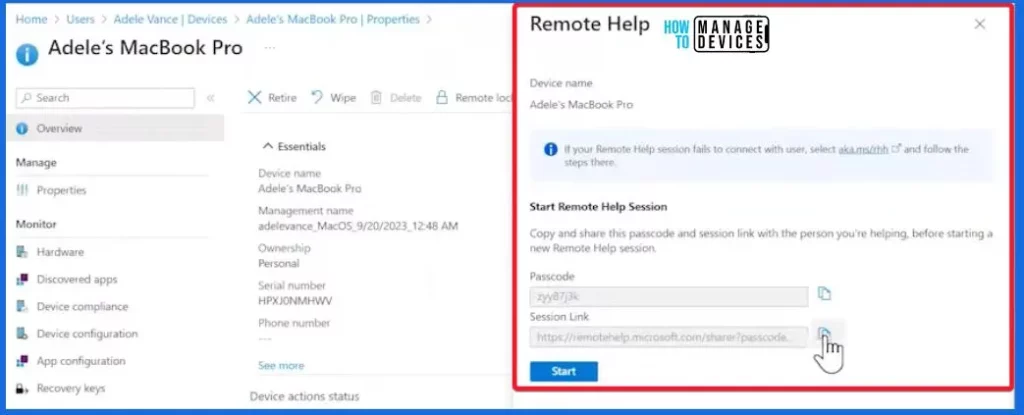Screen dimensions: 1024x415
Task: Click the search magnifier icon in the sidebar
Action: click(27, 98)
